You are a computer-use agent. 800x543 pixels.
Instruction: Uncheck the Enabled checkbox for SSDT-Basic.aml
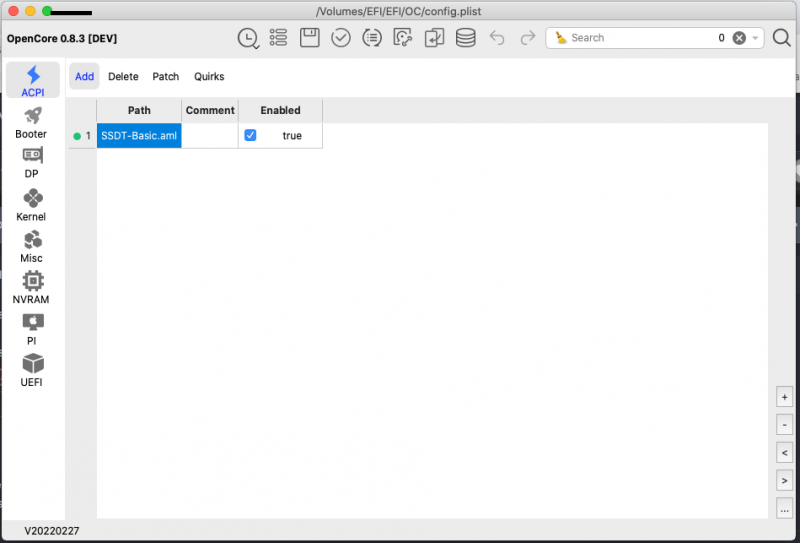coord(250,135)
